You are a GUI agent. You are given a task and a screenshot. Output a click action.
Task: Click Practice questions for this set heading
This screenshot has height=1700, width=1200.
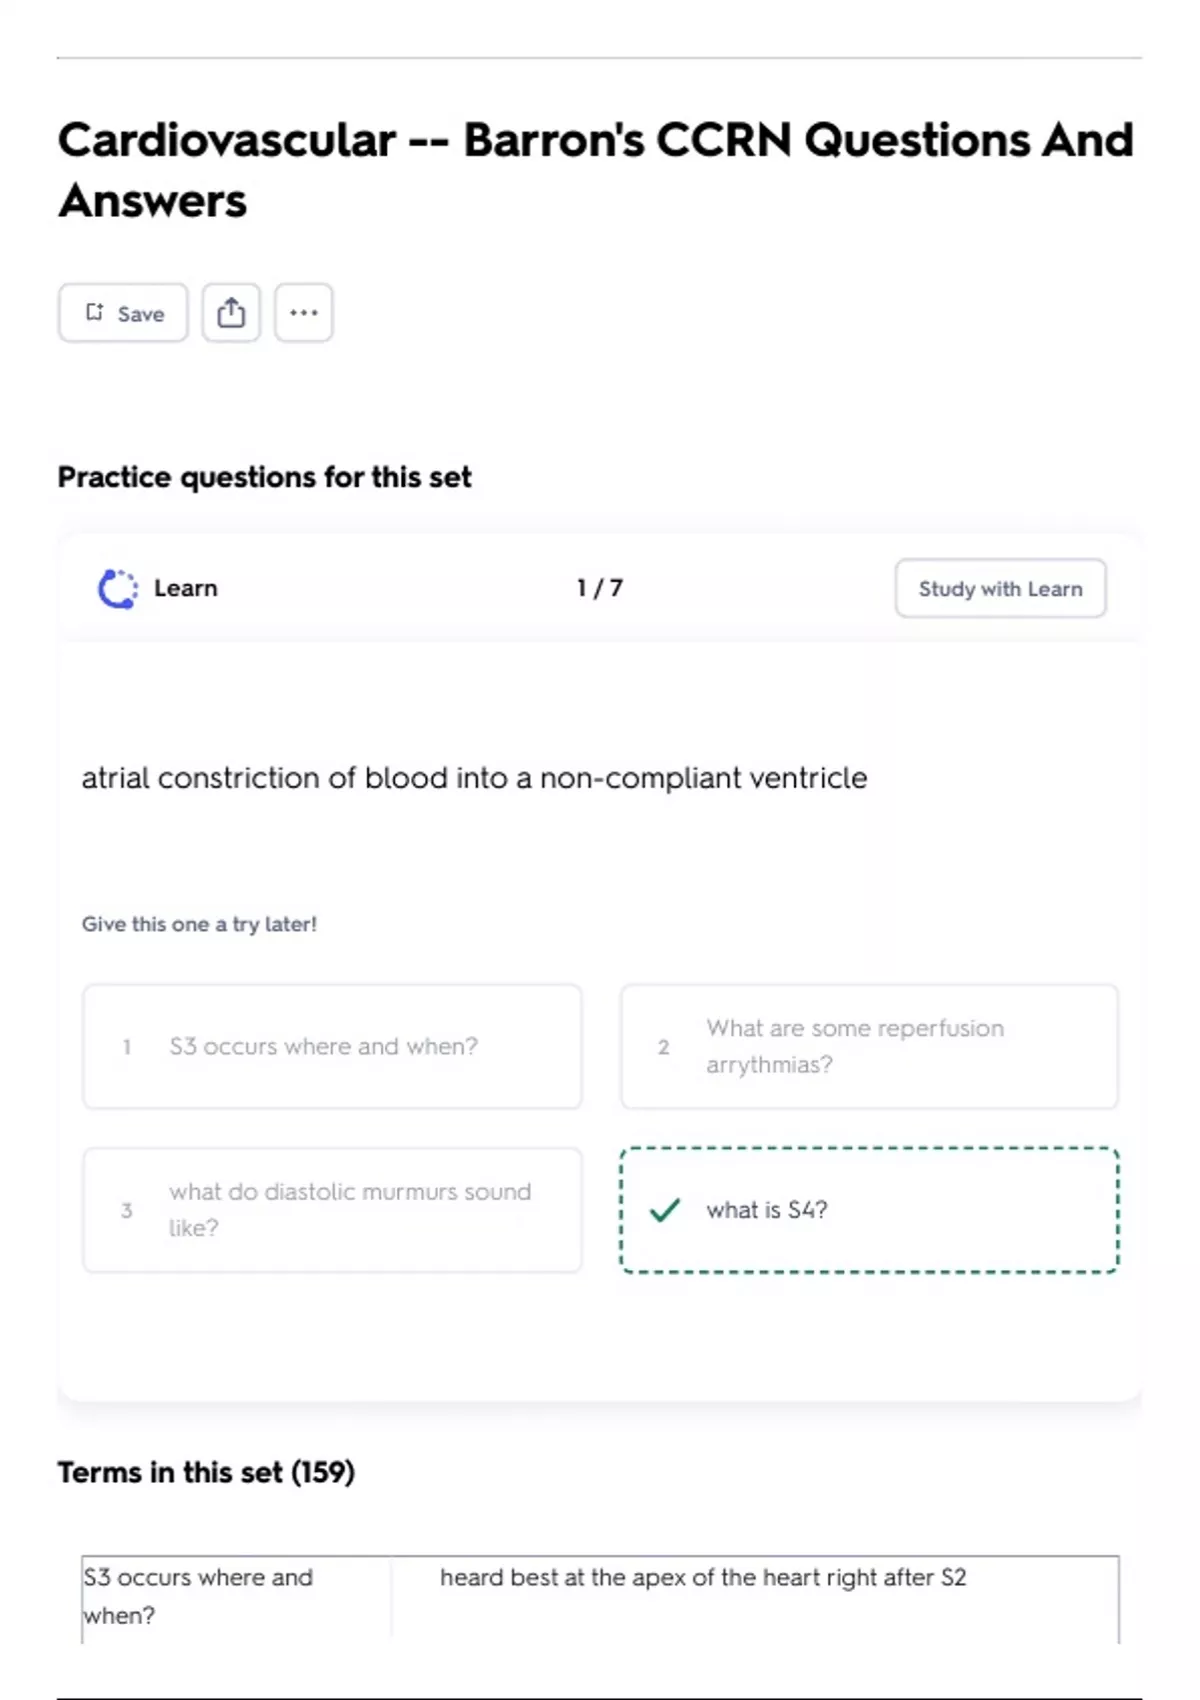tap(264, 477)
